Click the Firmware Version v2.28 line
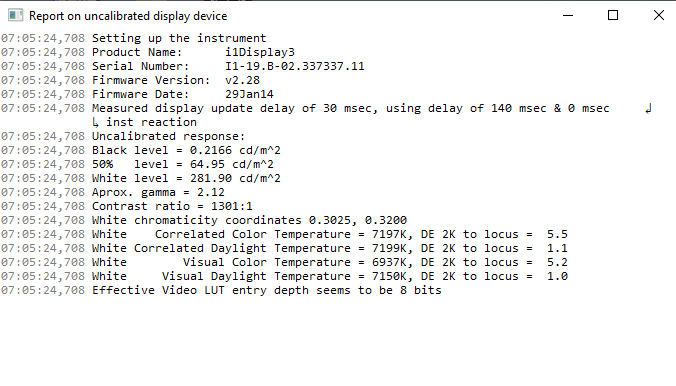This screenshot has height=386, width=676. [131, 80]
